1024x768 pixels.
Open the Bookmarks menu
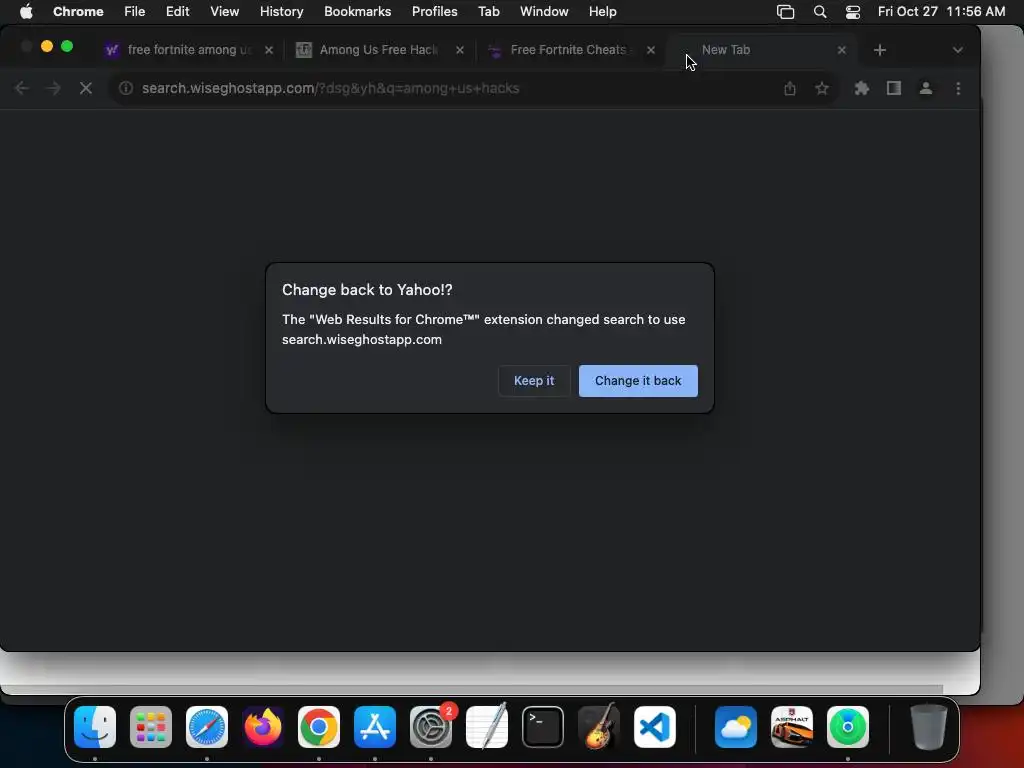pos(357,12)
